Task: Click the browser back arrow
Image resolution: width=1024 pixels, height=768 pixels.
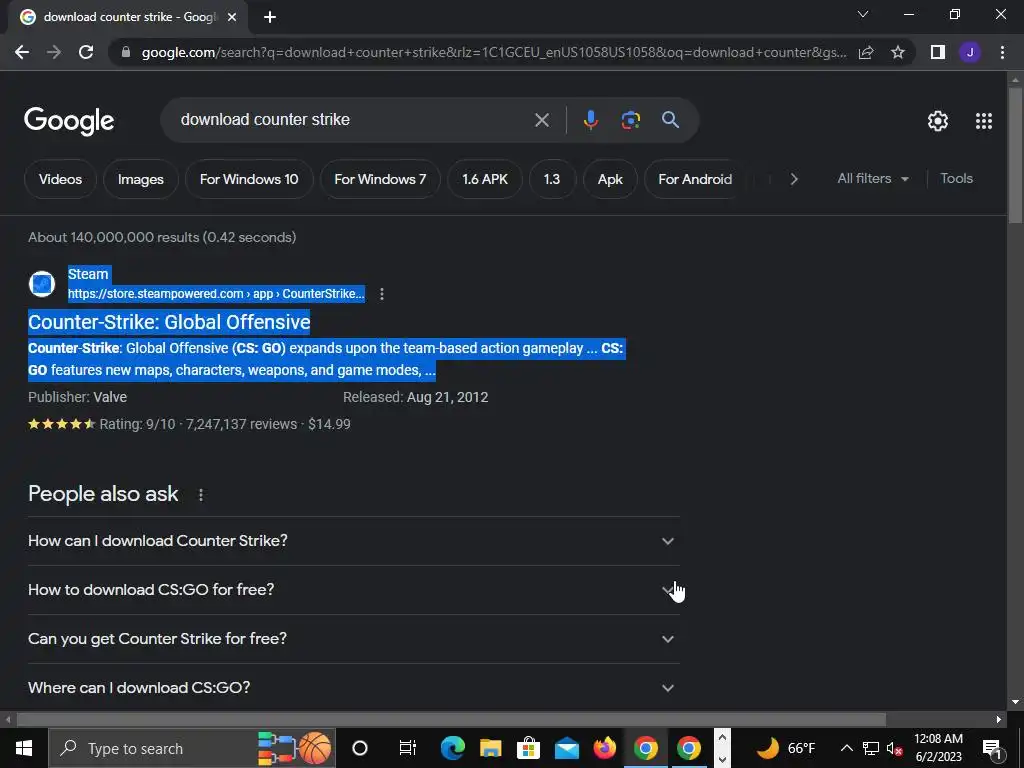Action: pos(22,52)
